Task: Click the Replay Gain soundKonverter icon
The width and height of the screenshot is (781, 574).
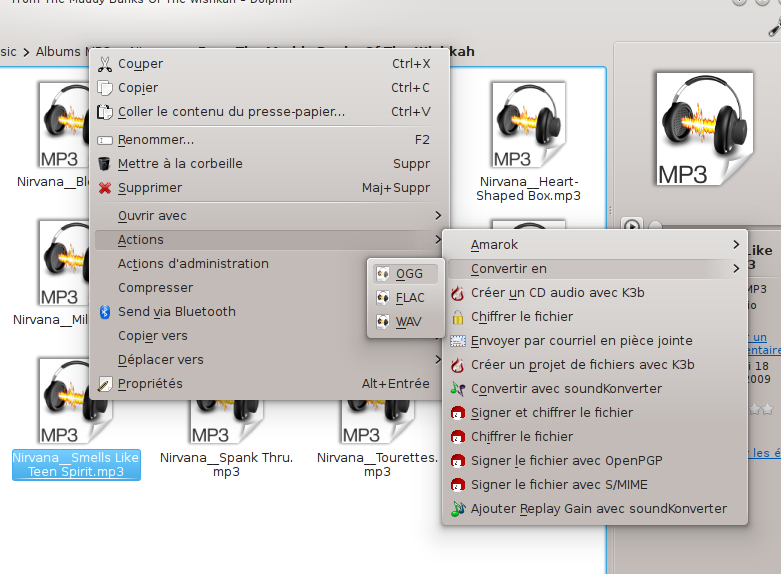Action: pyautogui.click(x=458, y=509)
